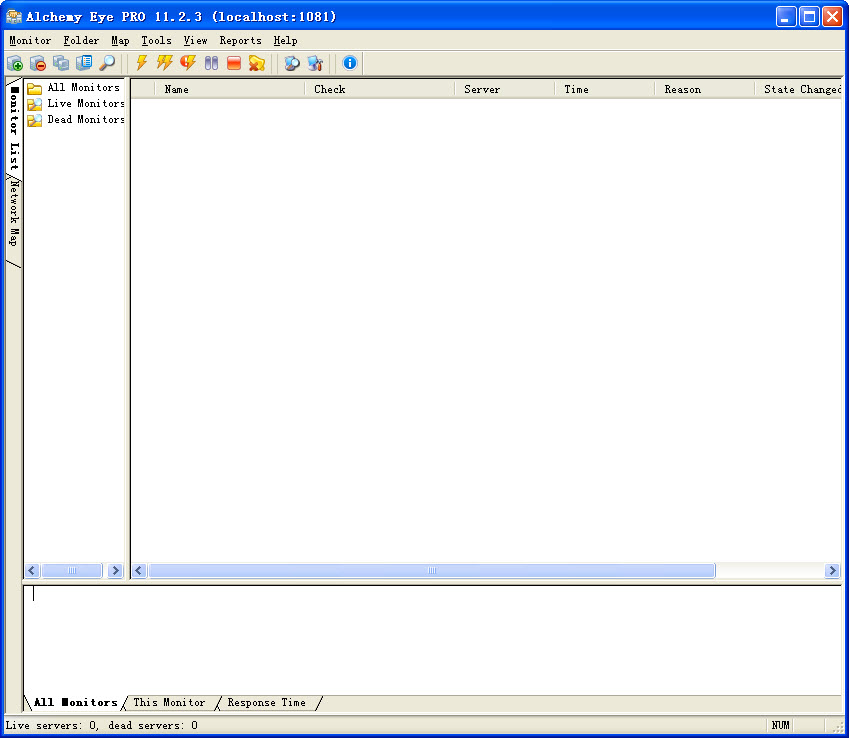Click the double lightning bolt check-all icon
Screen dimensions: 849x738
[165, 63]
